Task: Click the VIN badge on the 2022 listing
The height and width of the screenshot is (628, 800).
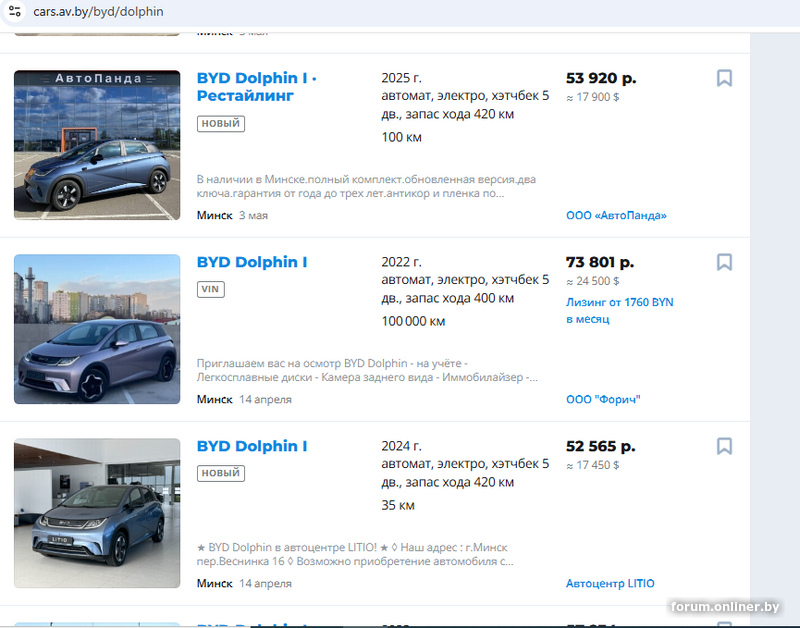Action: pyautogui.click(x=211, y=289)
